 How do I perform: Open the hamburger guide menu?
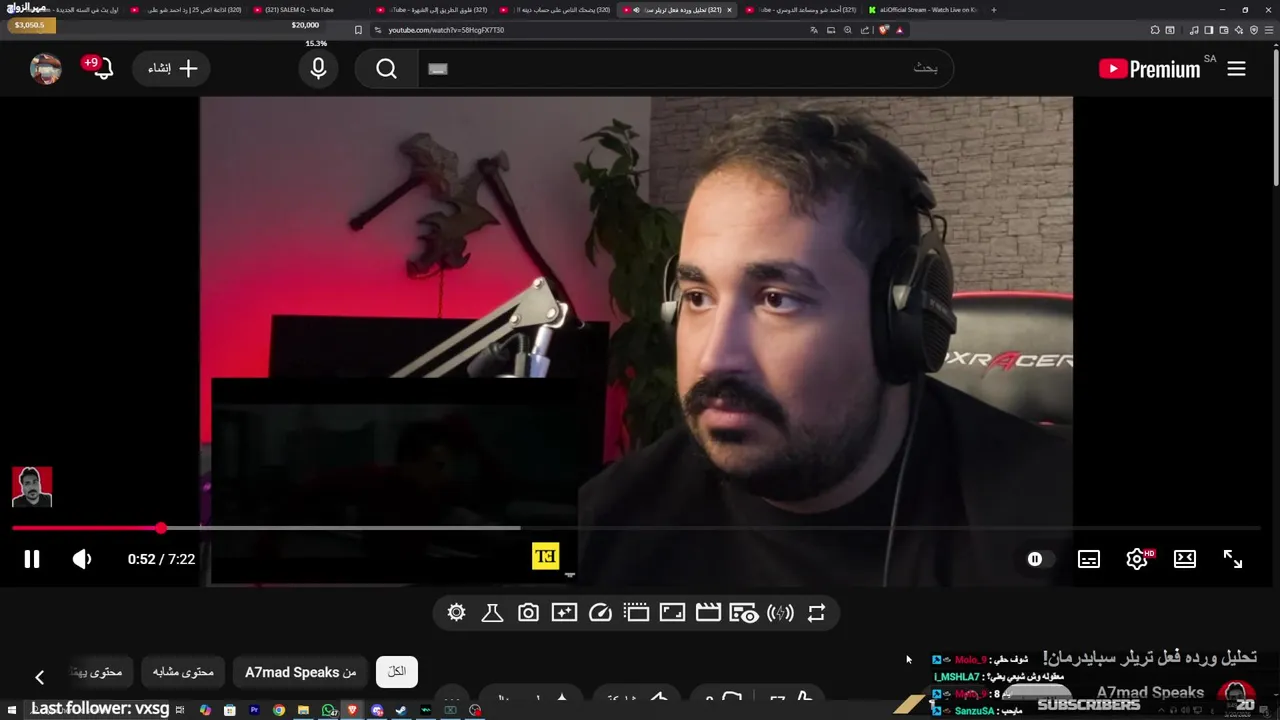(x=1237, y=69)
